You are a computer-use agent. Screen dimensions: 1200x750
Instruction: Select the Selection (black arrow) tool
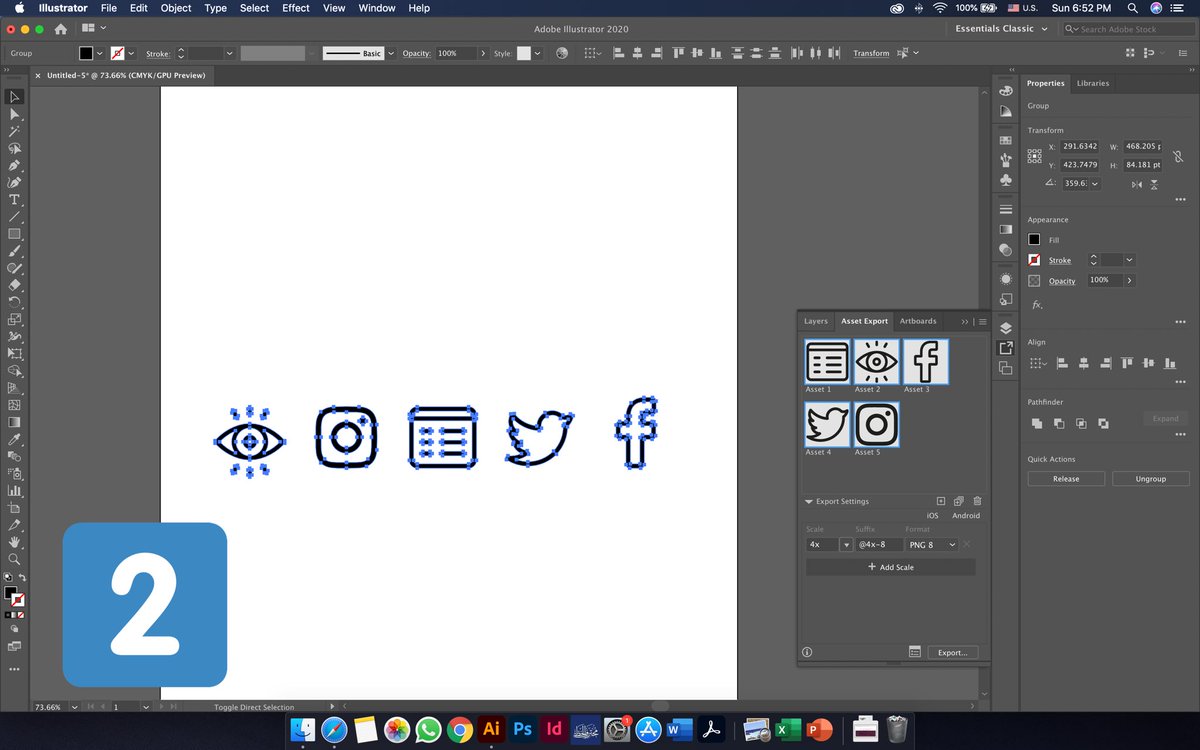15,97
